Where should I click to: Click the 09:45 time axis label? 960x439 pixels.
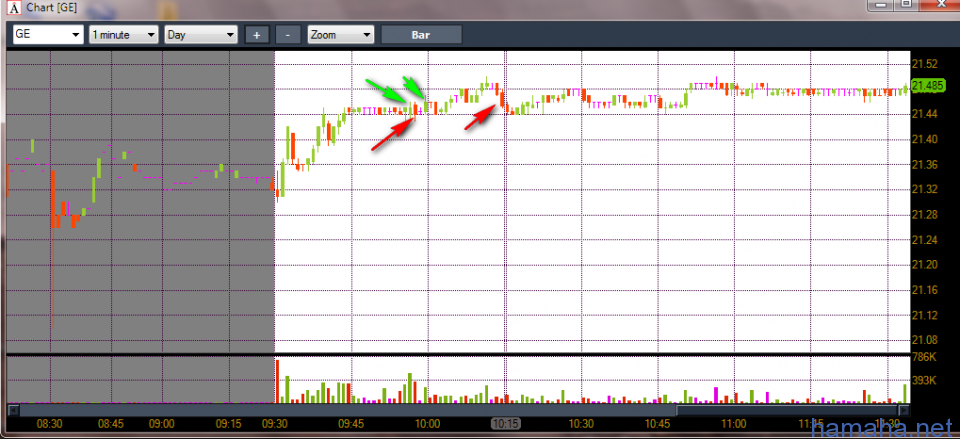point(351,424)
